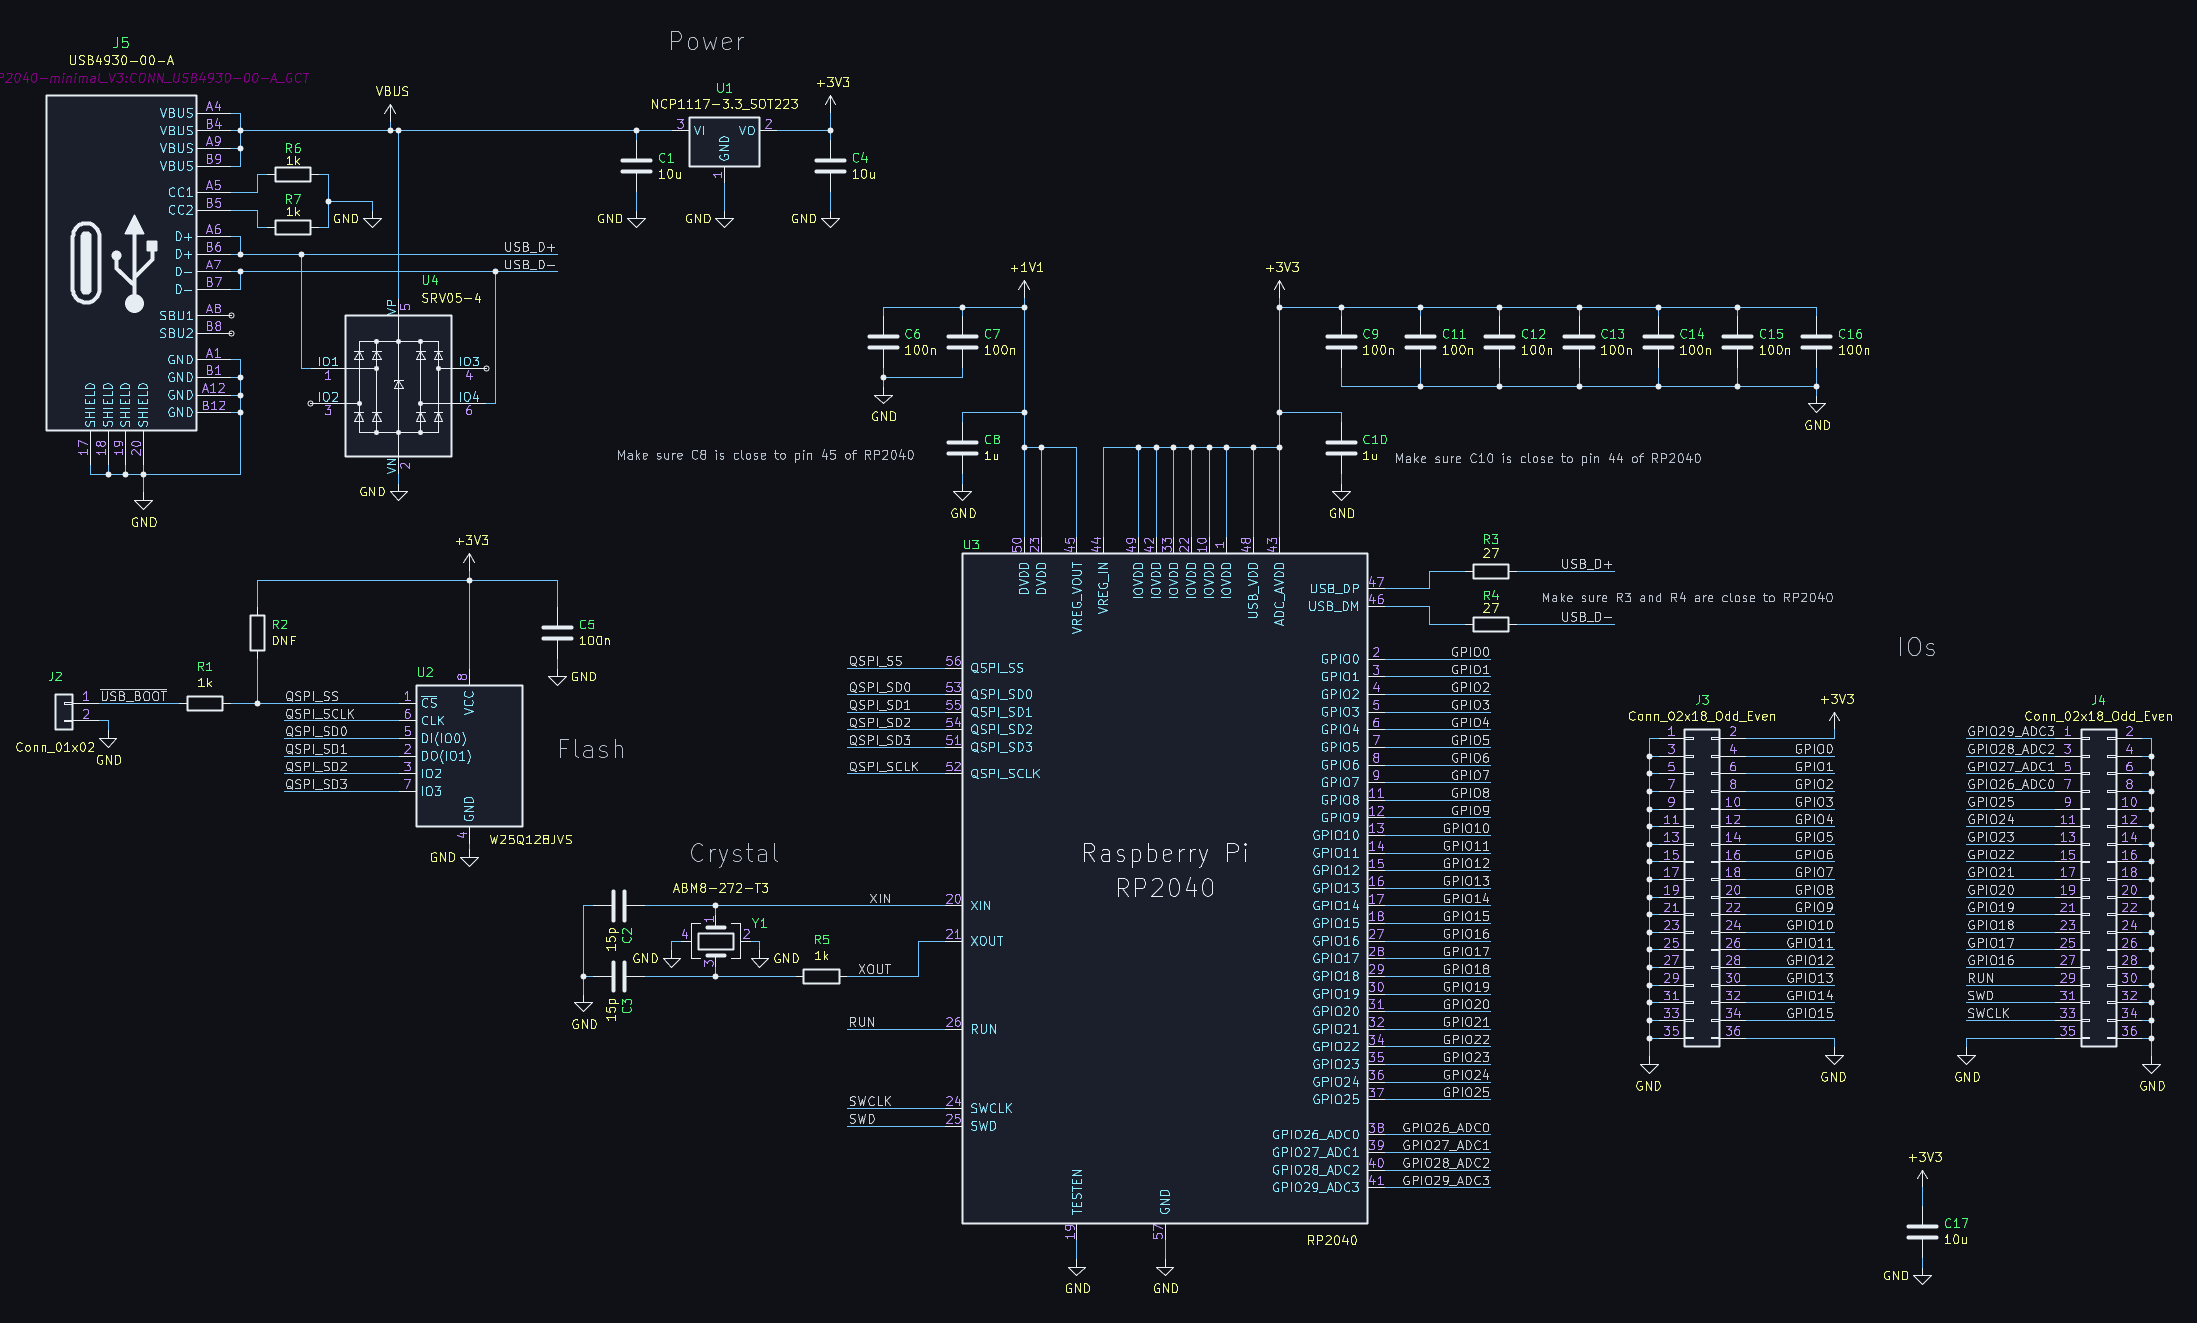Select the J2 Conn_01x02 connector symbol

63,712
